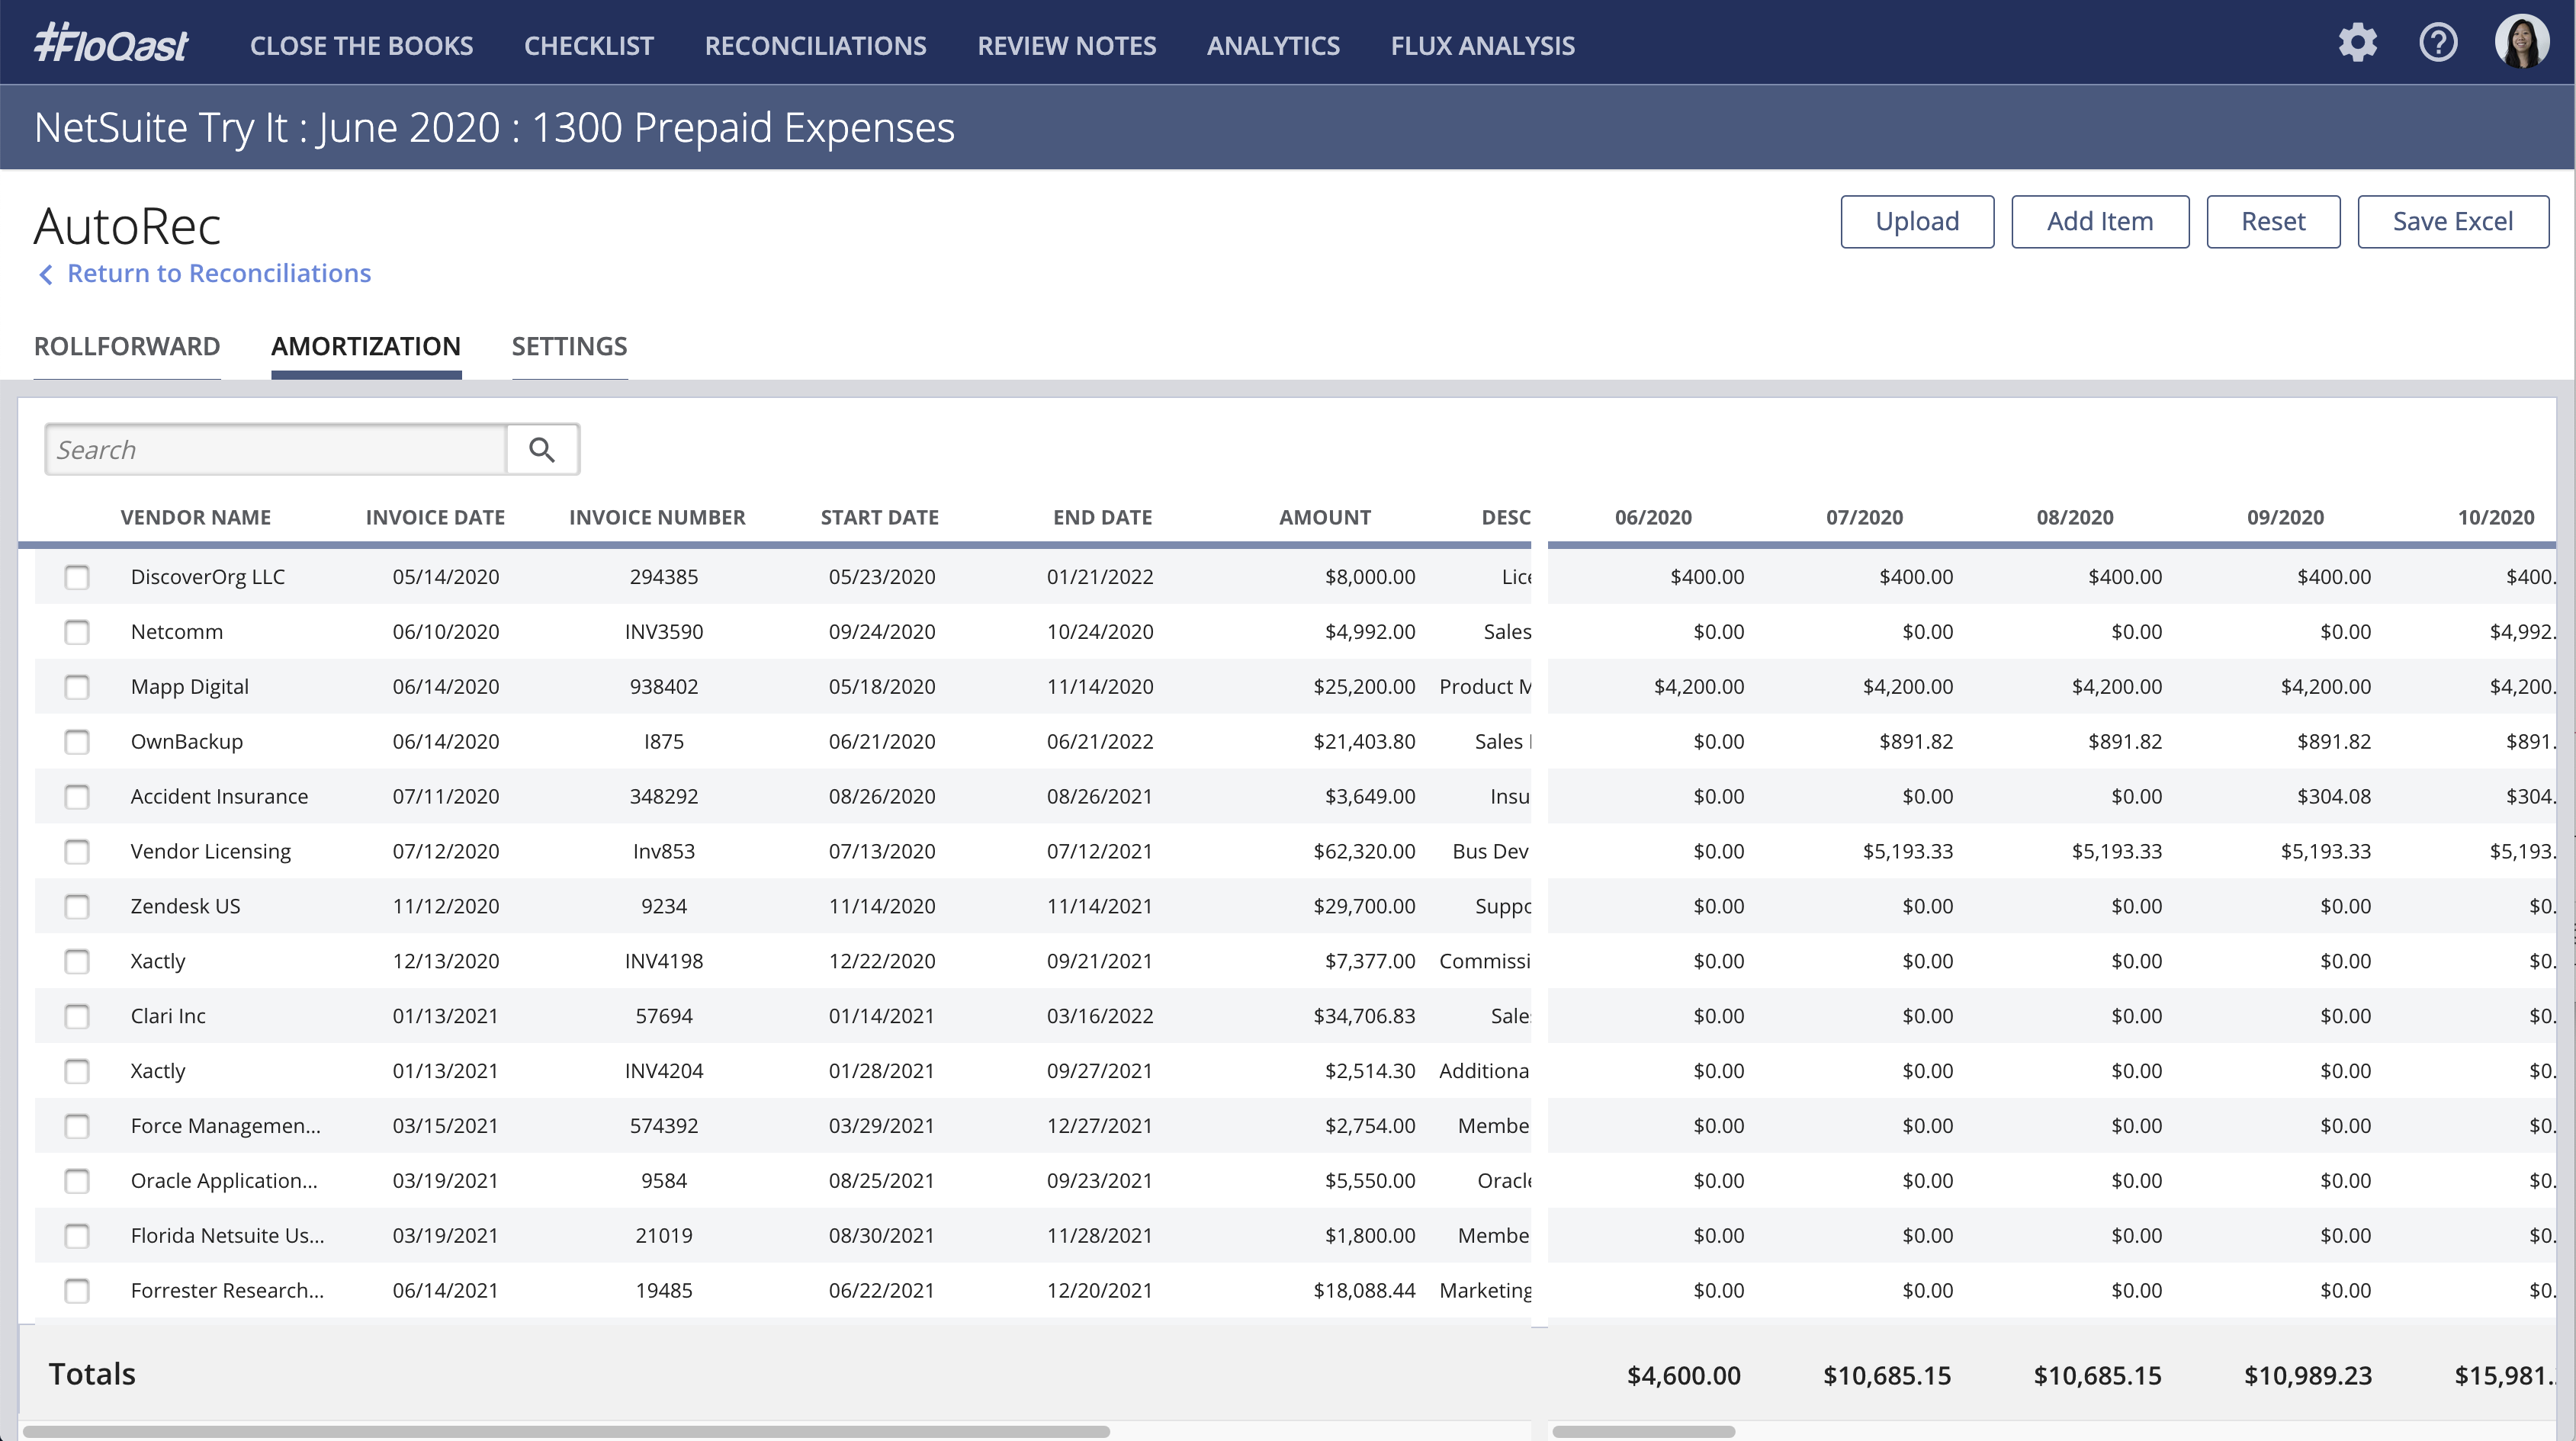Image resolution: width=2576 pixels, height=1441 pixels.
Task: Check the Accident Insurance row checkbox
Action: coord(77,797)
